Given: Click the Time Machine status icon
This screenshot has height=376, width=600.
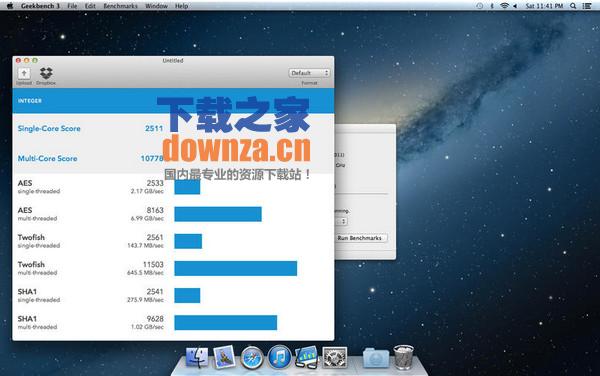Looking at the screenshot, I should click(x=479, y=6).
